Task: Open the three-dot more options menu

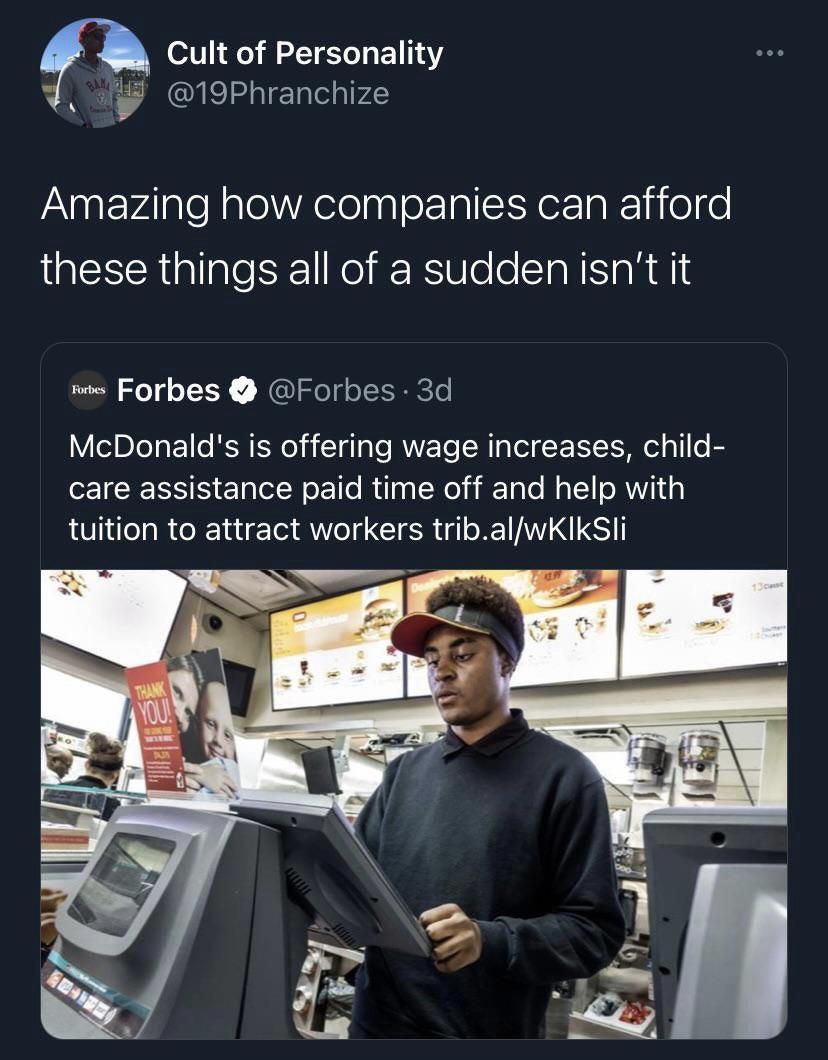Action: (770, 53)
